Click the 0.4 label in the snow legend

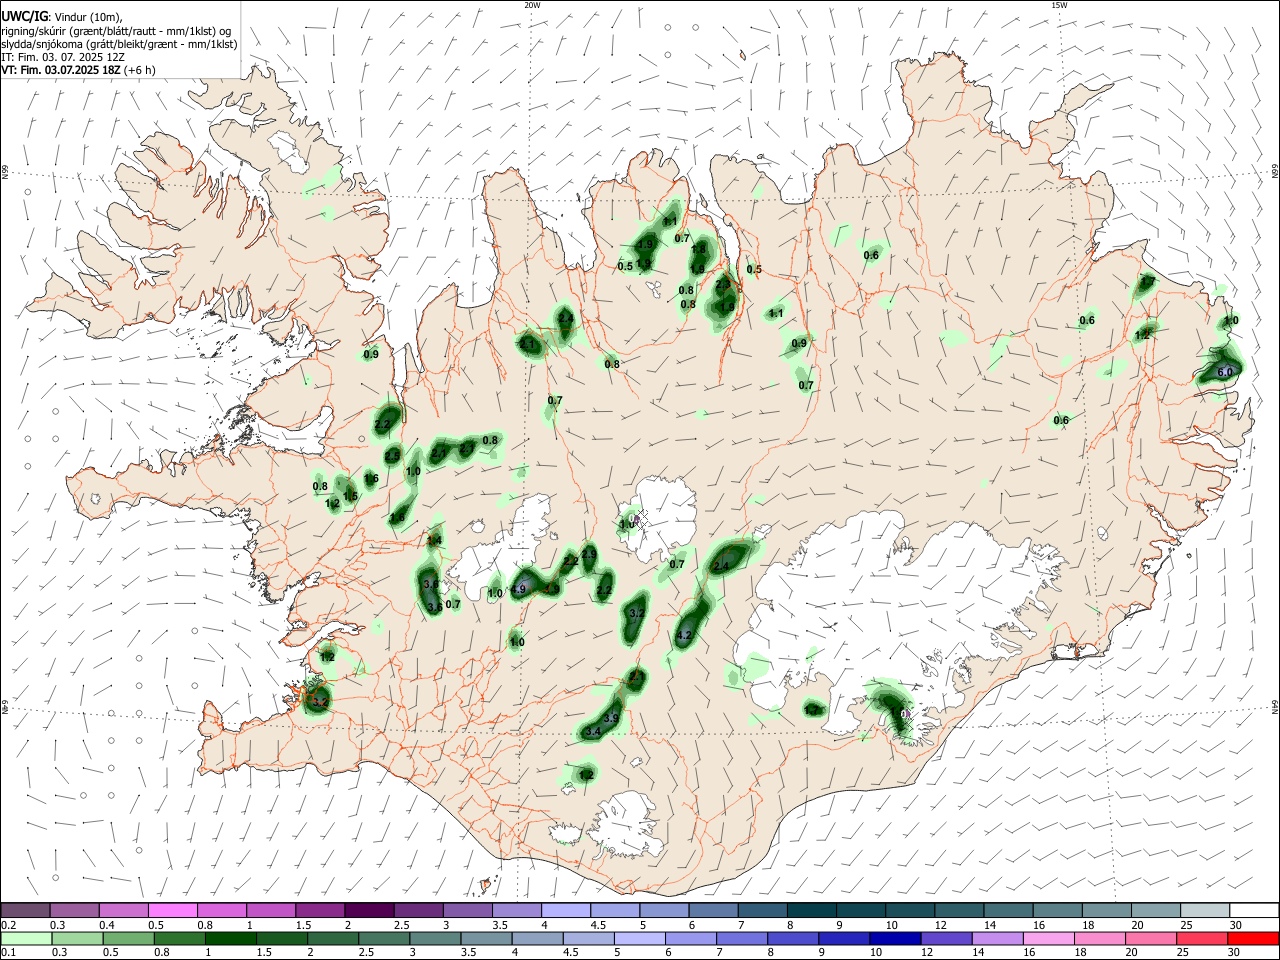107,925
